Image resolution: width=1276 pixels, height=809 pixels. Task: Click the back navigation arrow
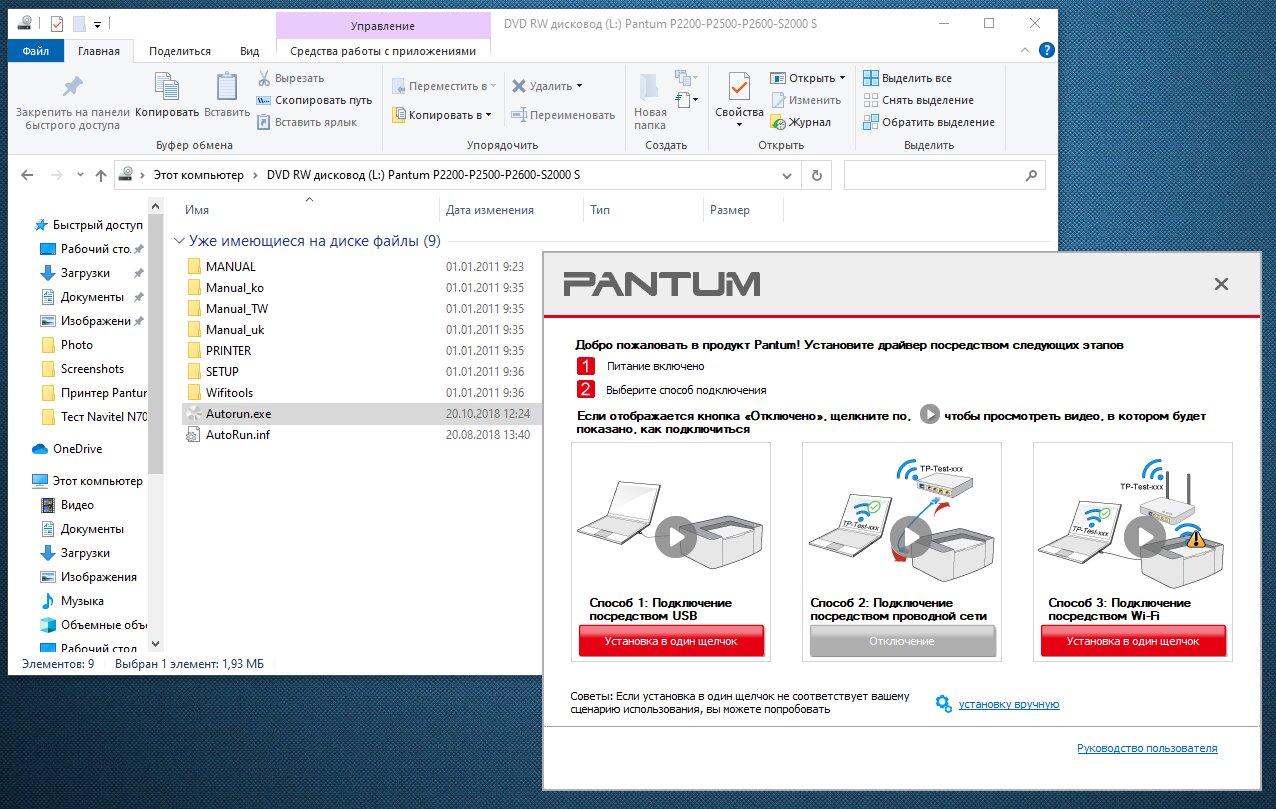pyautogui.click(x=28, y=175)
